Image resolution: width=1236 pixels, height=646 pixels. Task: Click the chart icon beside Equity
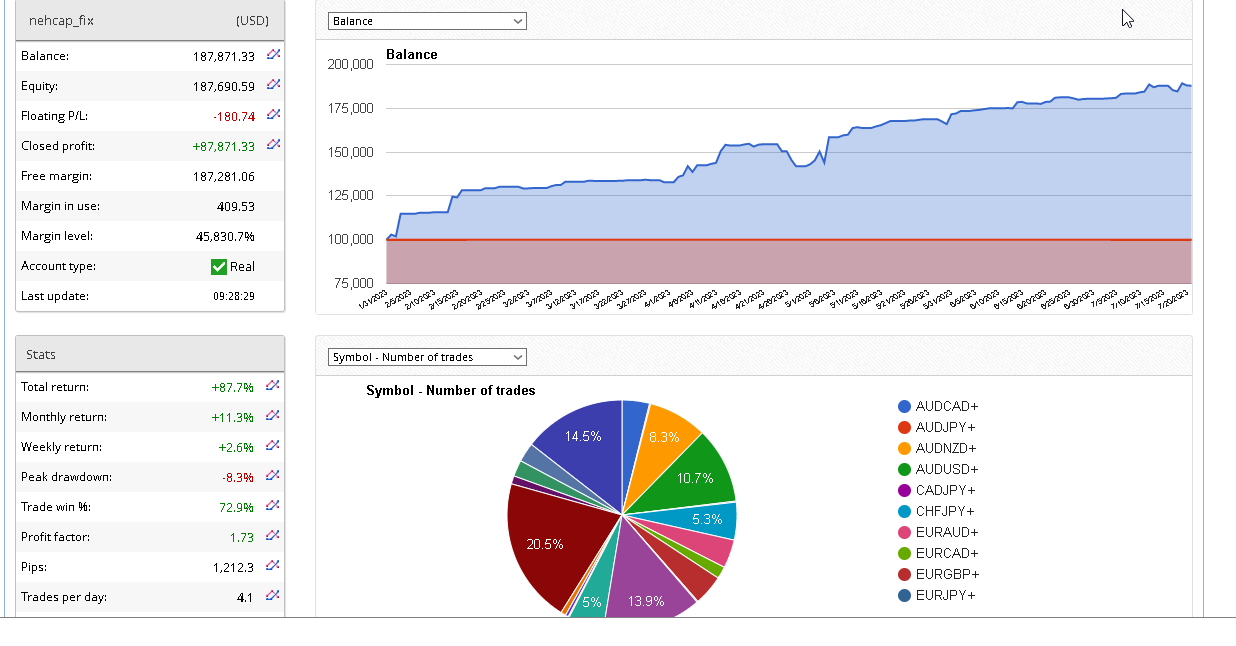tap(273, 85)
